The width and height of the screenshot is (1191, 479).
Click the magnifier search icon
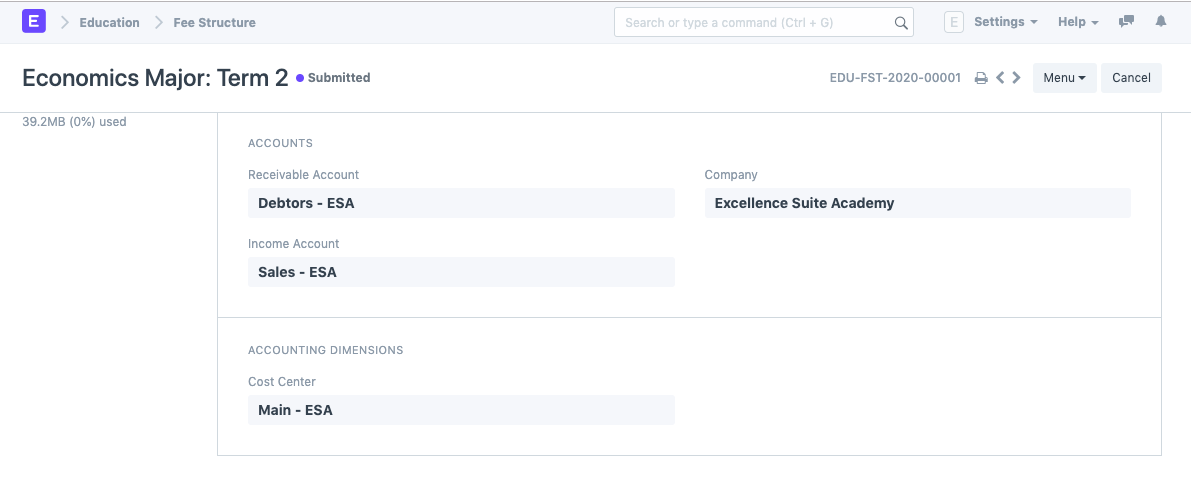click(x=900, y=22)
